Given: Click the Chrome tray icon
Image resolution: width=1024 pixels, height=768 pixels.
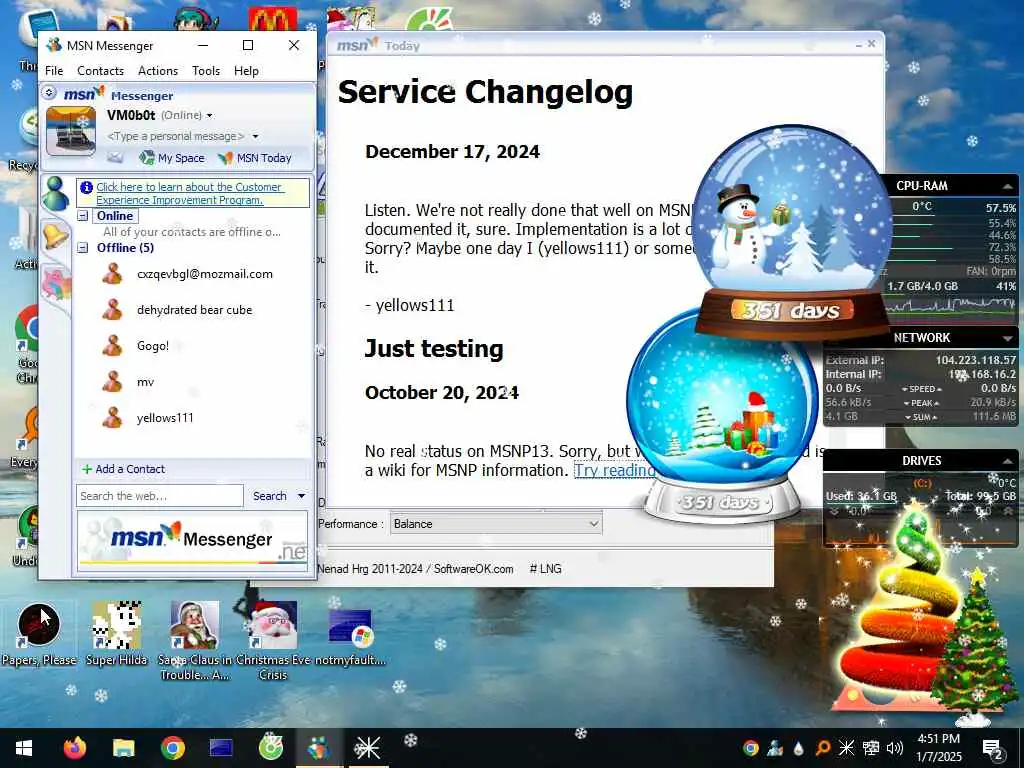Looking at the screenshot, I should coord(751,748).
